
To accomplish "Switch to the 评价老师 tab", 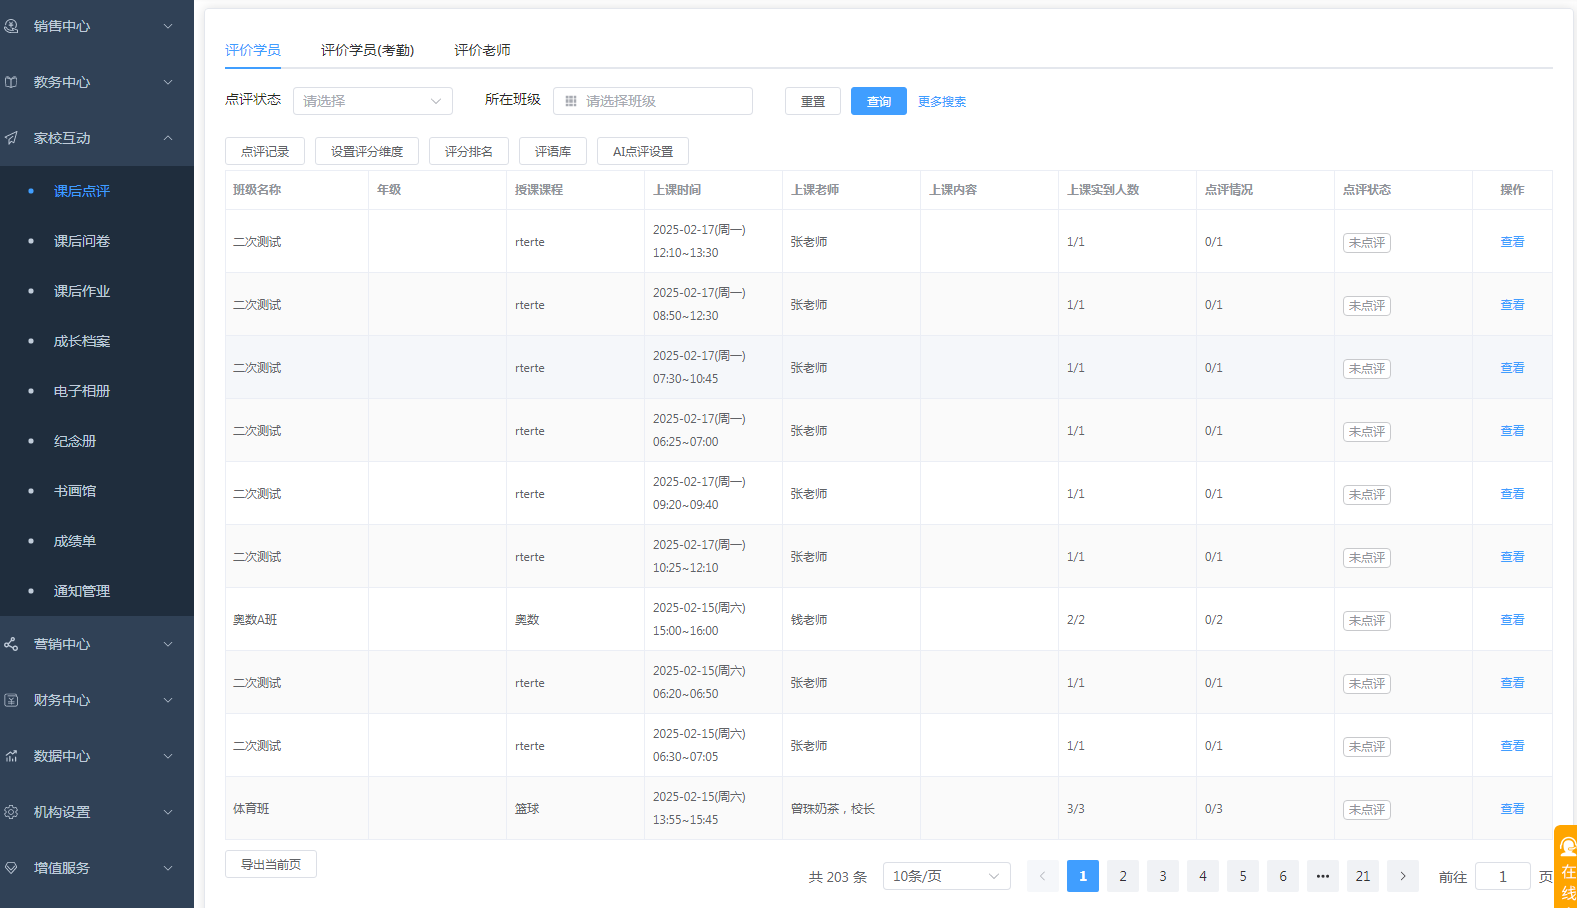I will coord(482,50).
